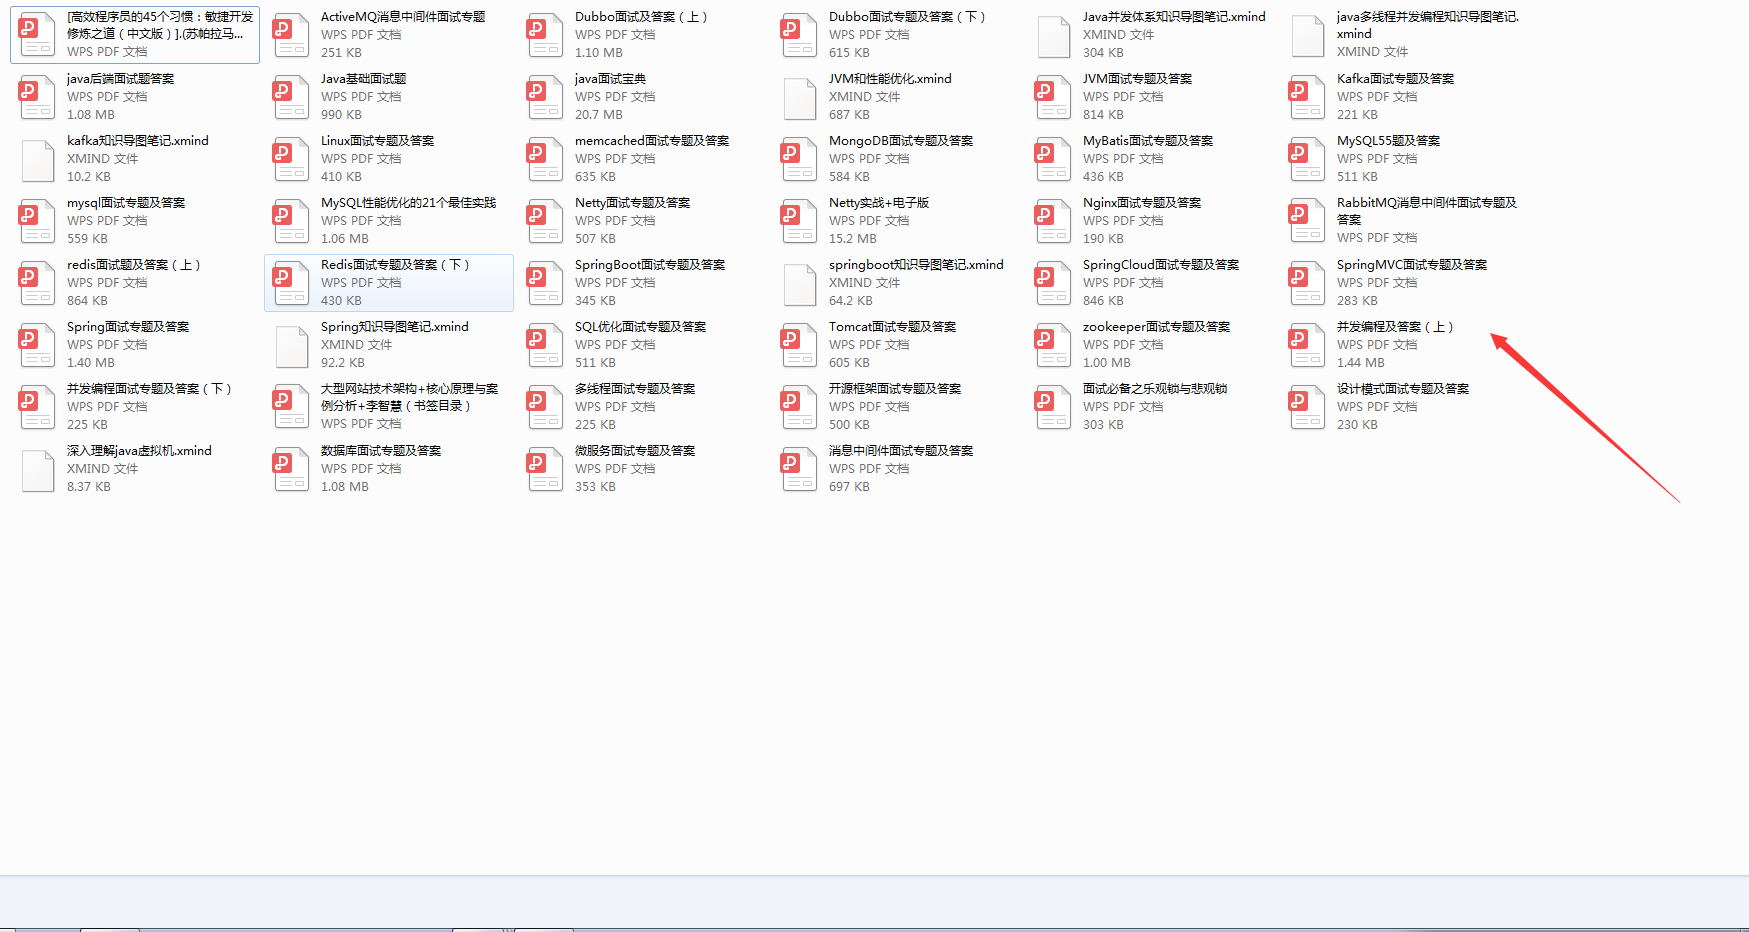Click the file name Redis面试专题及答案（下）
Image resolution: width=1749 pixels, height=932 pixels.
pyautogui.click(x=395, y=265)
